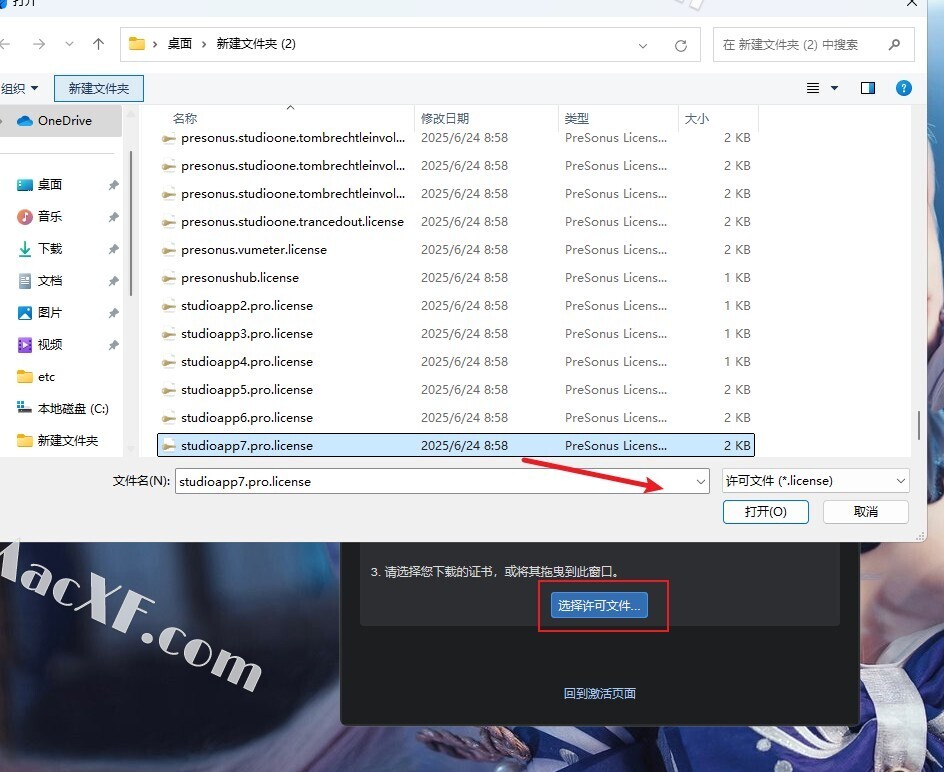Change the file list view layout
Image resolution: width=944 pixels, height=772 pixels.
(813, 89)
